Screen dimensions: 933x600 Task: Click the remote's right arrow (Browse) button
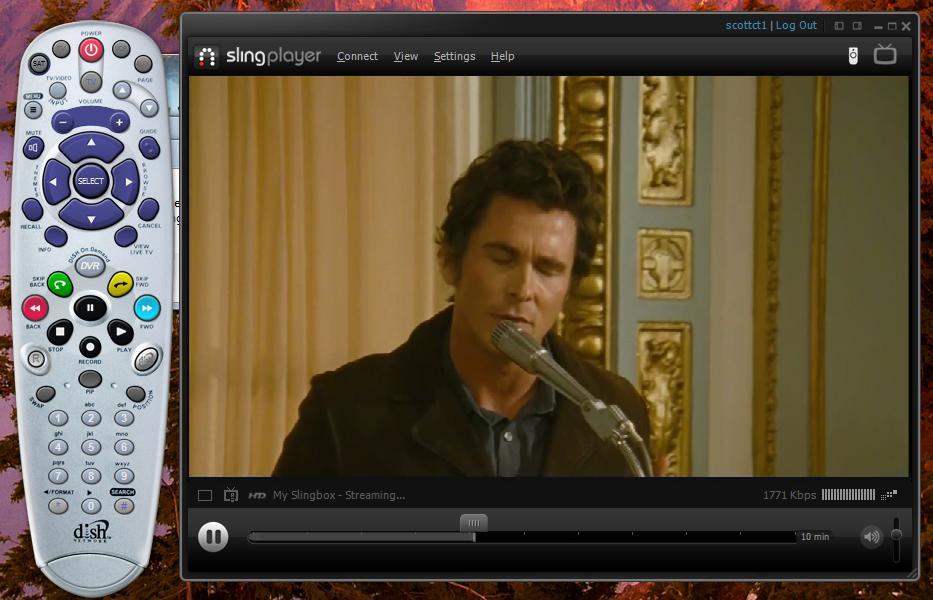126,182
